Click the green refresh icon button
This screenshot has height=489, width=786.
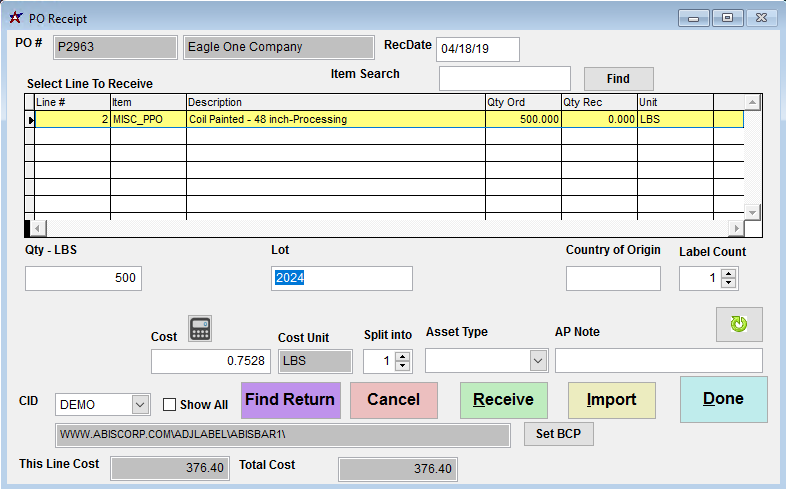[739, 325]
